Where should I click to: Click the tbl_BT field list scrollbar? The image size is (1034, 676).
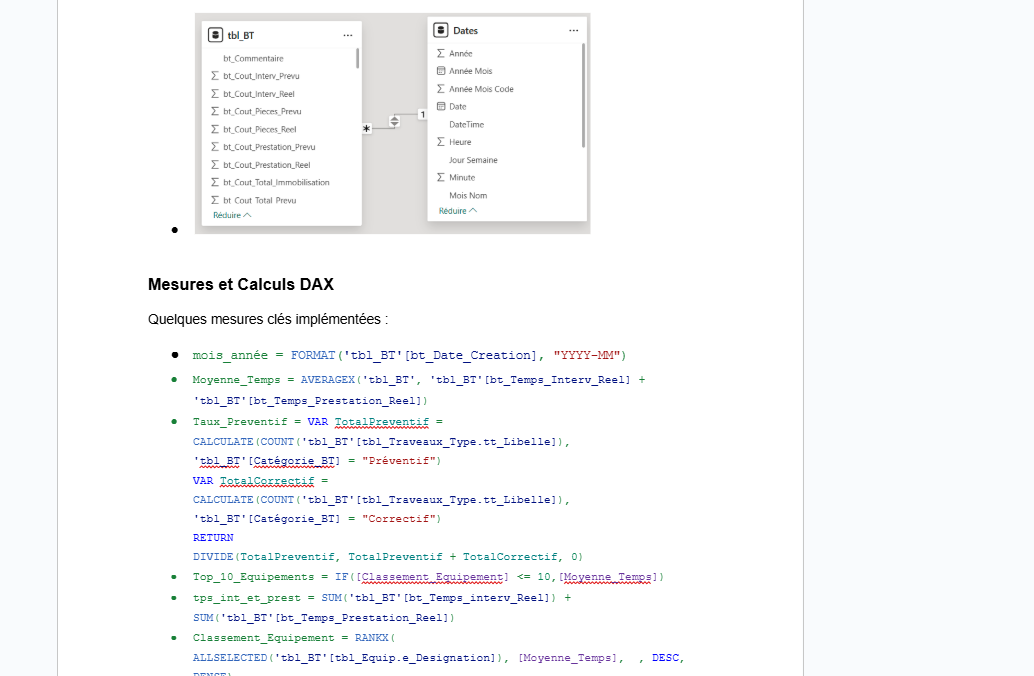coord(357,59)
